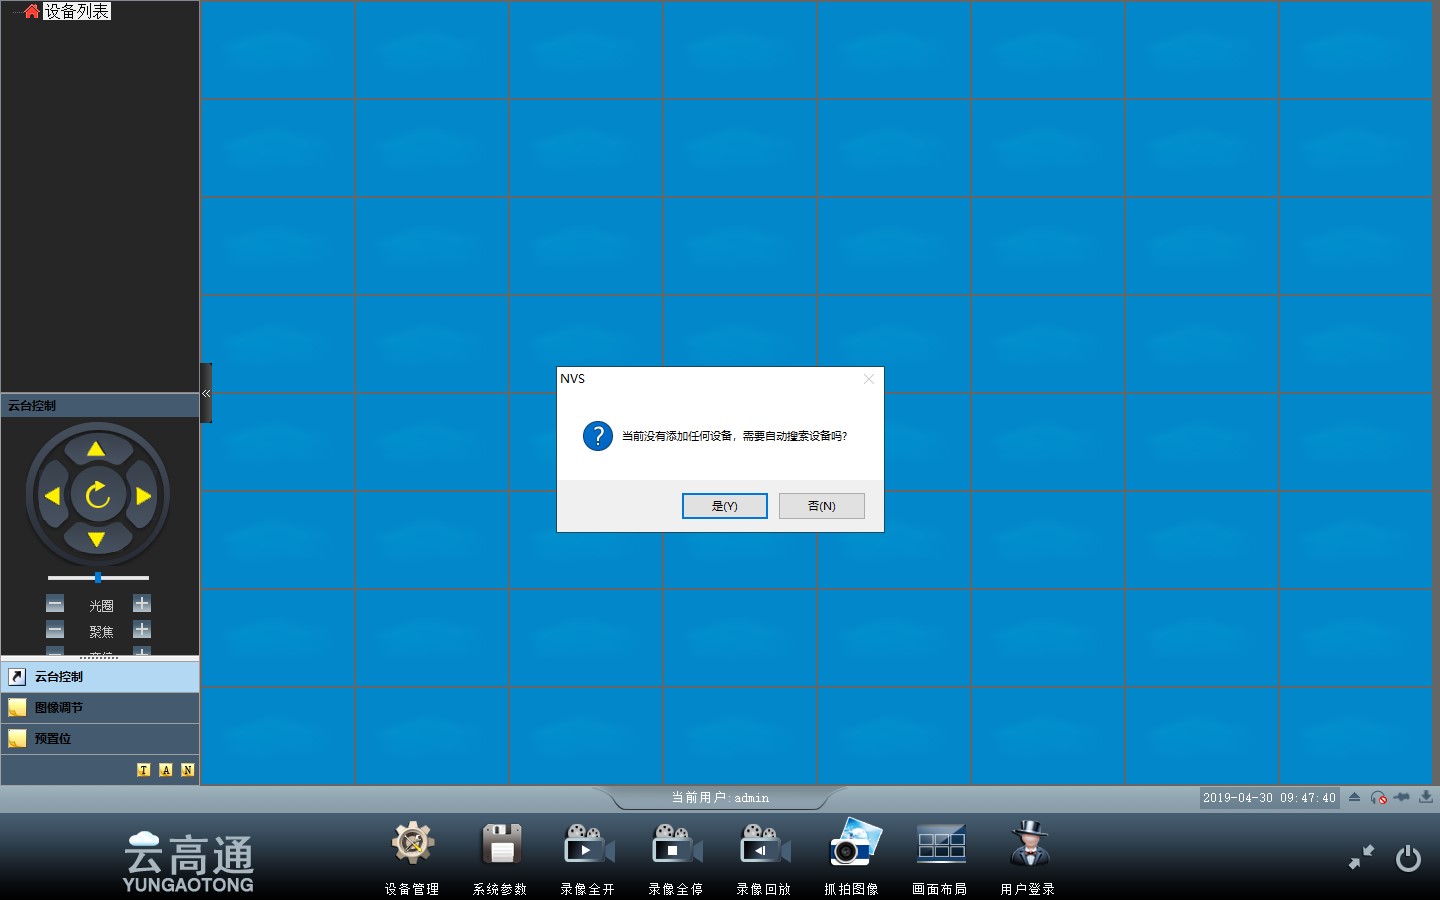Viewport: 1440px width, 900px height.
Task: Click PTZ center rotate button
Action: click(98, 495)
